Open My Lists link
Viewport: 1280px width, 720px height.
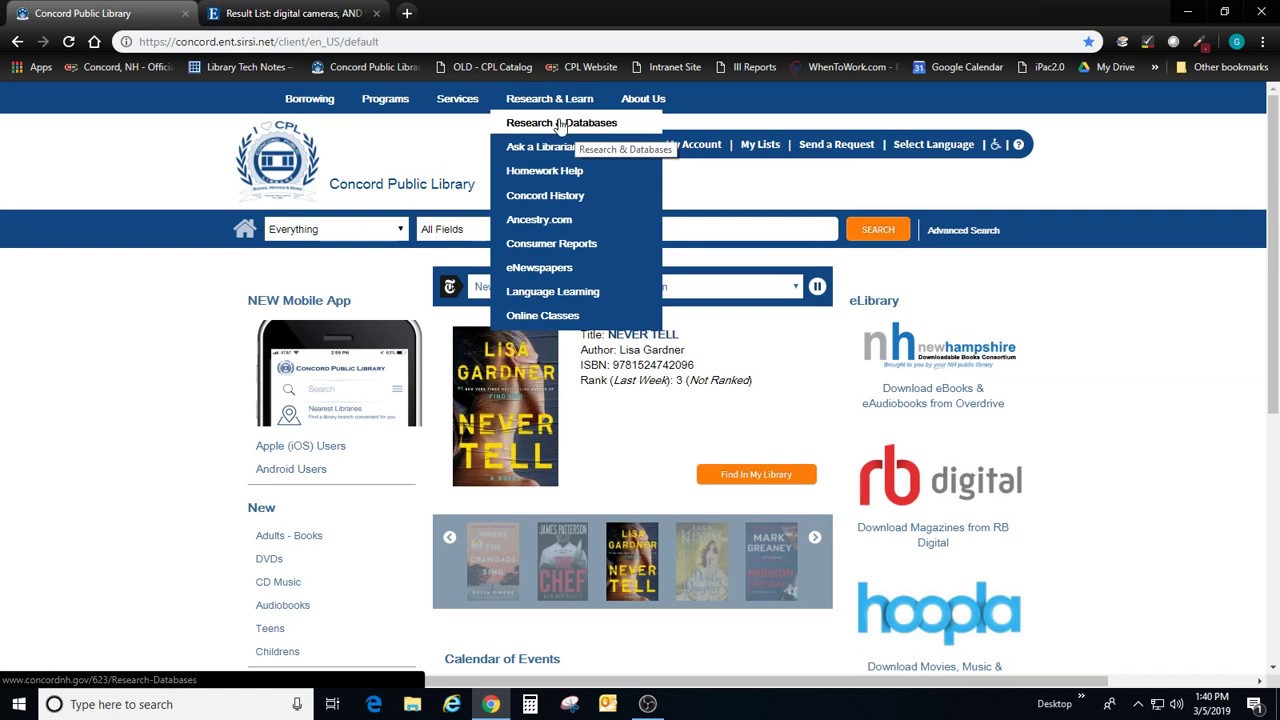click(x=760, y=144)
